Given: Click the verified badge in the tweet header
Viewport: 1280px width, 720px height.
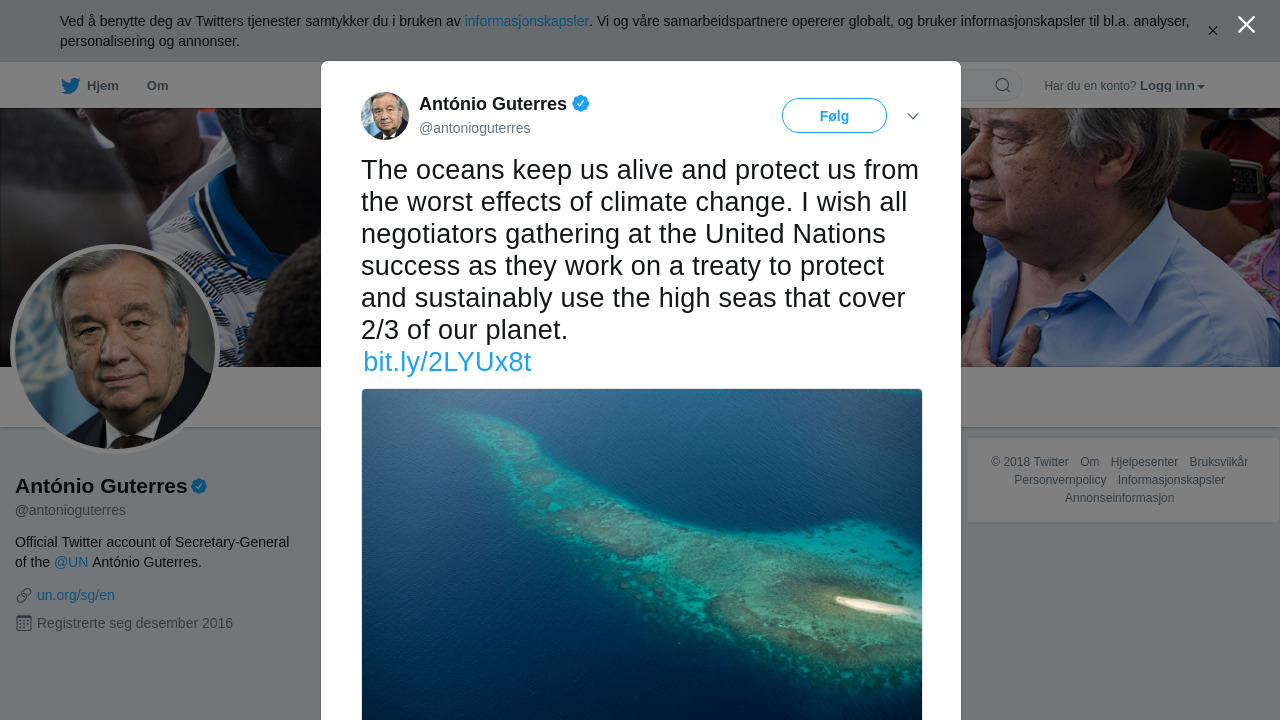Looking at the screenshot, I should pyautogui.click(x=581, y=103).
